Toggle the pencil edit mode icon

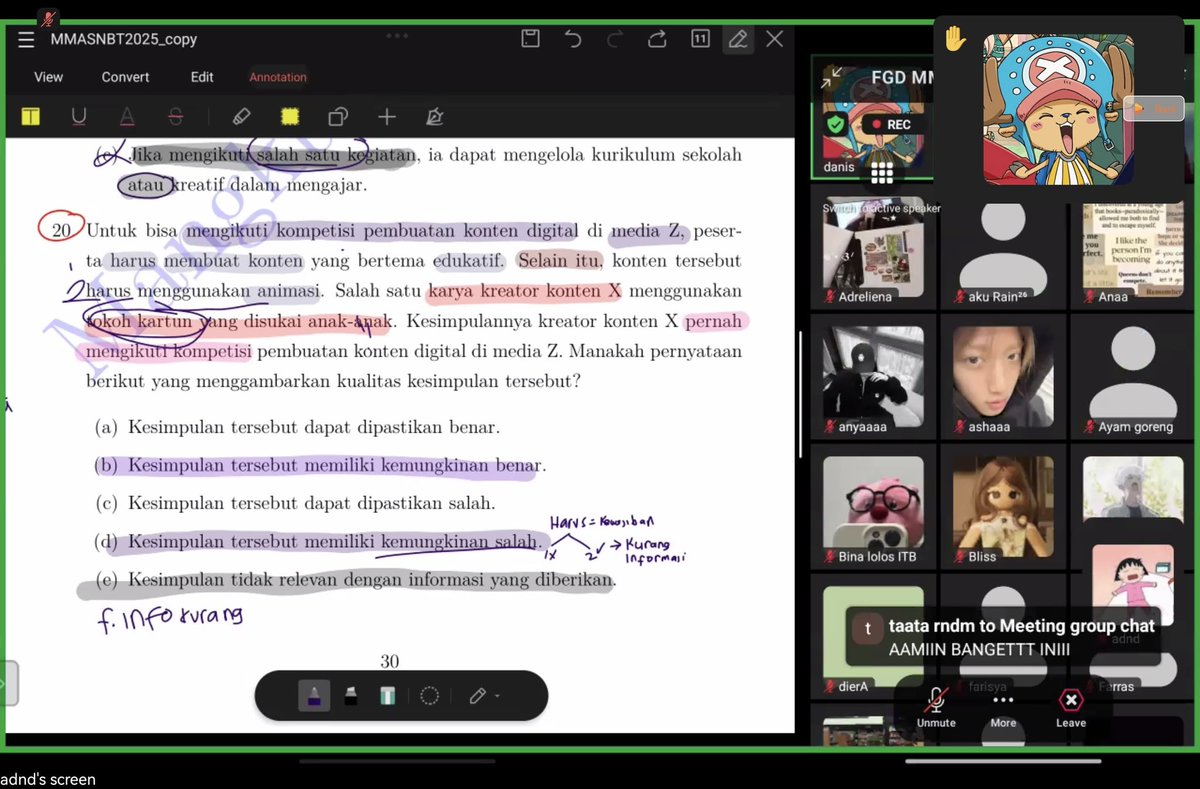(x=738, y=39)
